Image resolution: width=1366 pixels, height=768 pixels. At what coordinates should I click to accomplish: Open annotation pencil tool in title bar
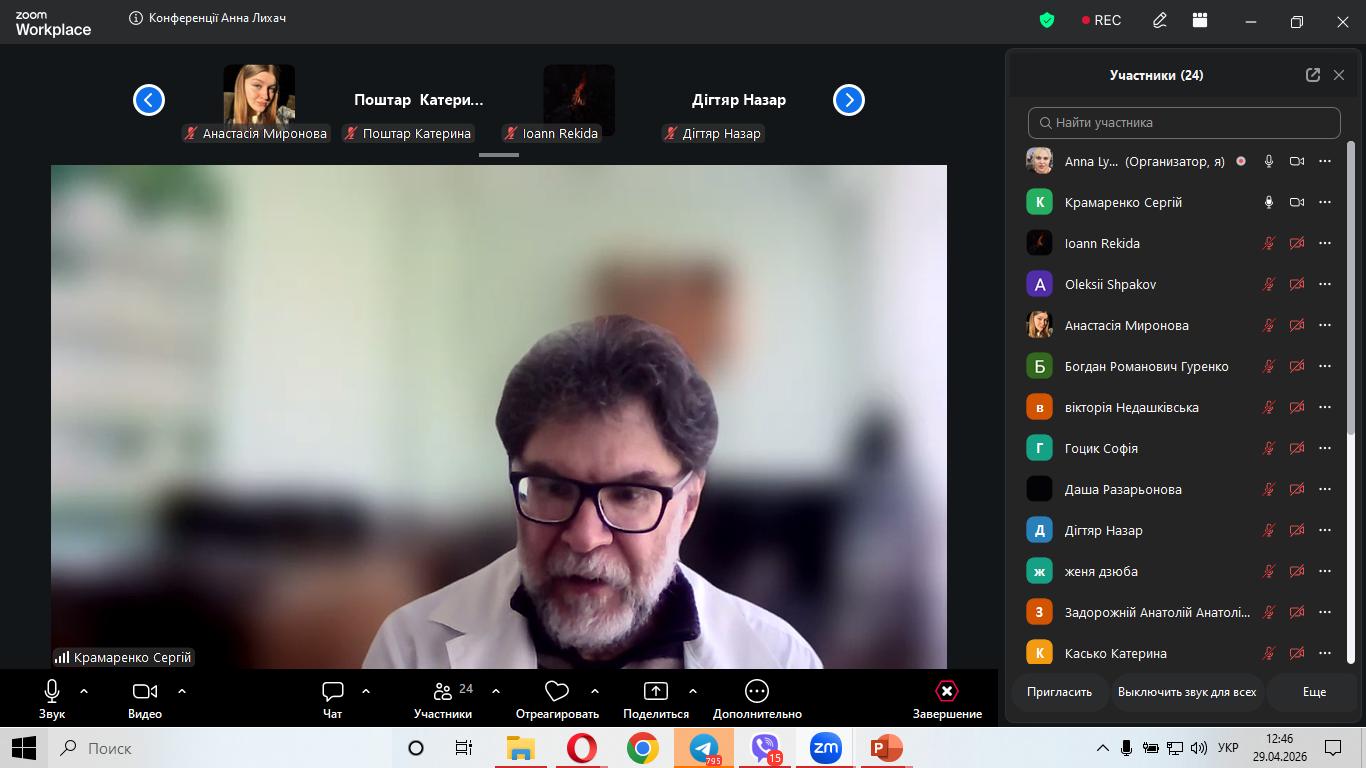click(1160, 20)
